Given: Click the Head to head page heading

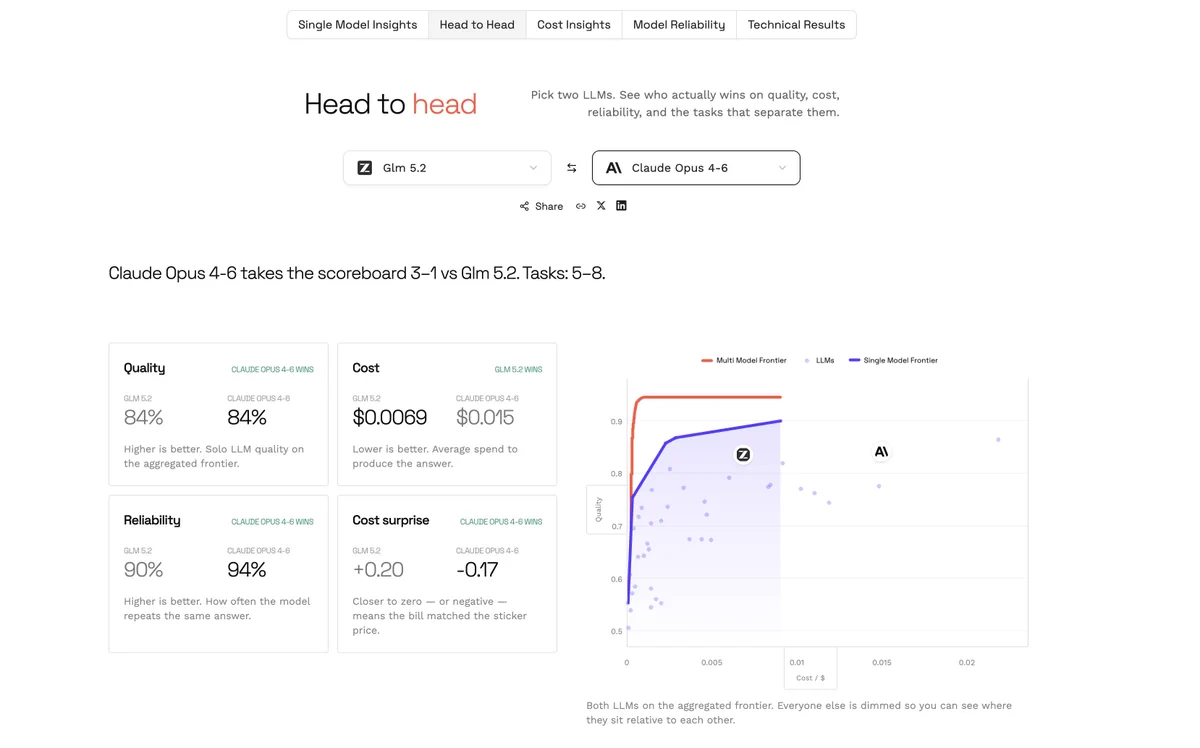Looking at the screenshot, I should pos(390,104).
